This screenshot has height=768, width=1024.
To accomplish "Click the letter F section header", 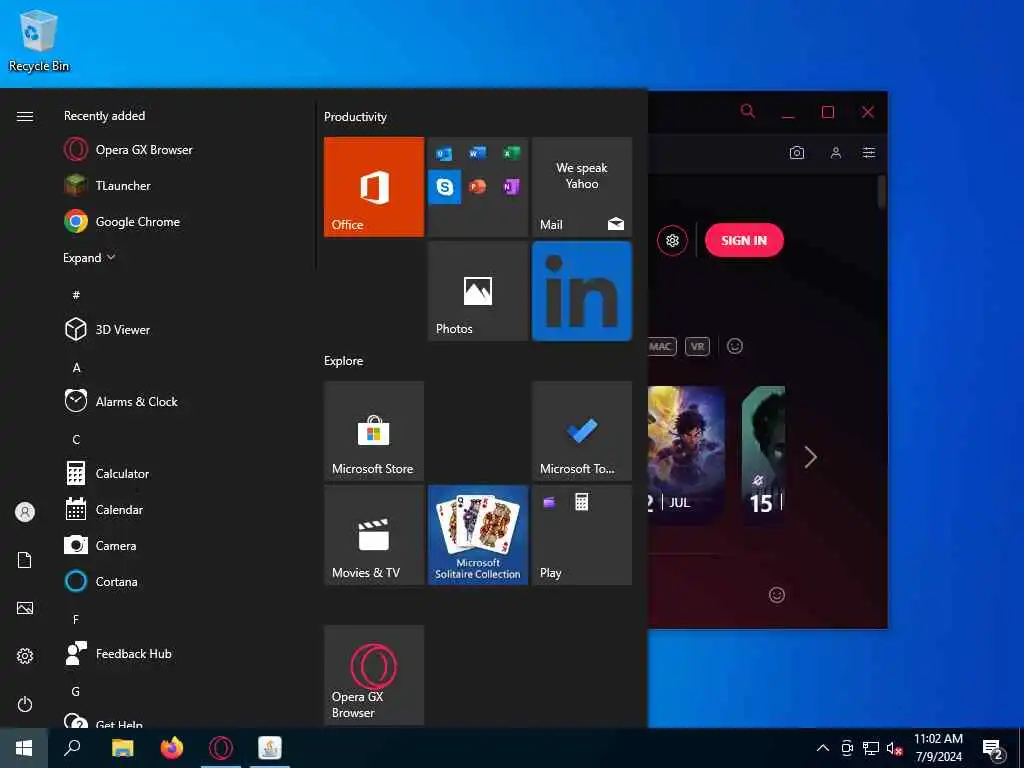I will click(x=76, y=619).
